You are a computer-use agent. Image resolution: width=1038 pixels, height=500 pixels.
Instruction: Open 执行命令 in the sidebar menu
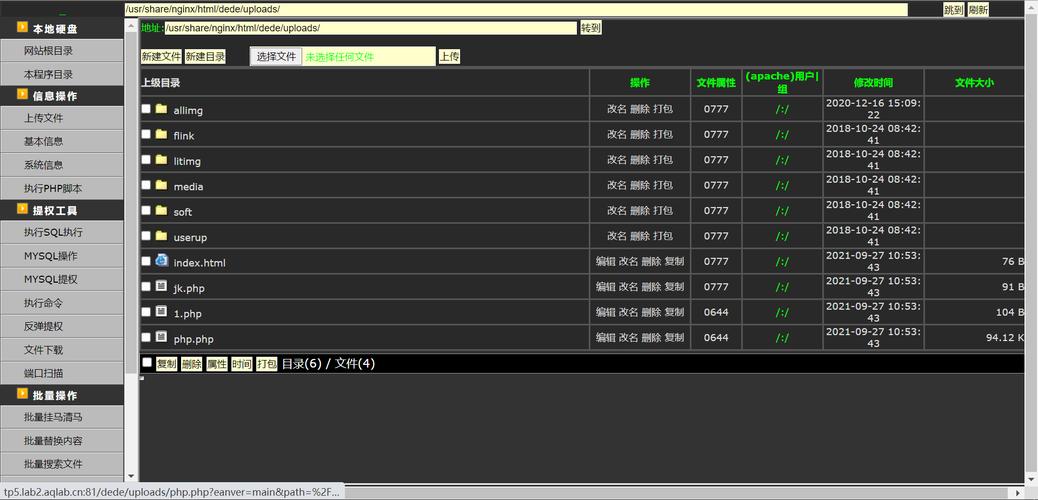pyautogui.click(x=44, y=303)
